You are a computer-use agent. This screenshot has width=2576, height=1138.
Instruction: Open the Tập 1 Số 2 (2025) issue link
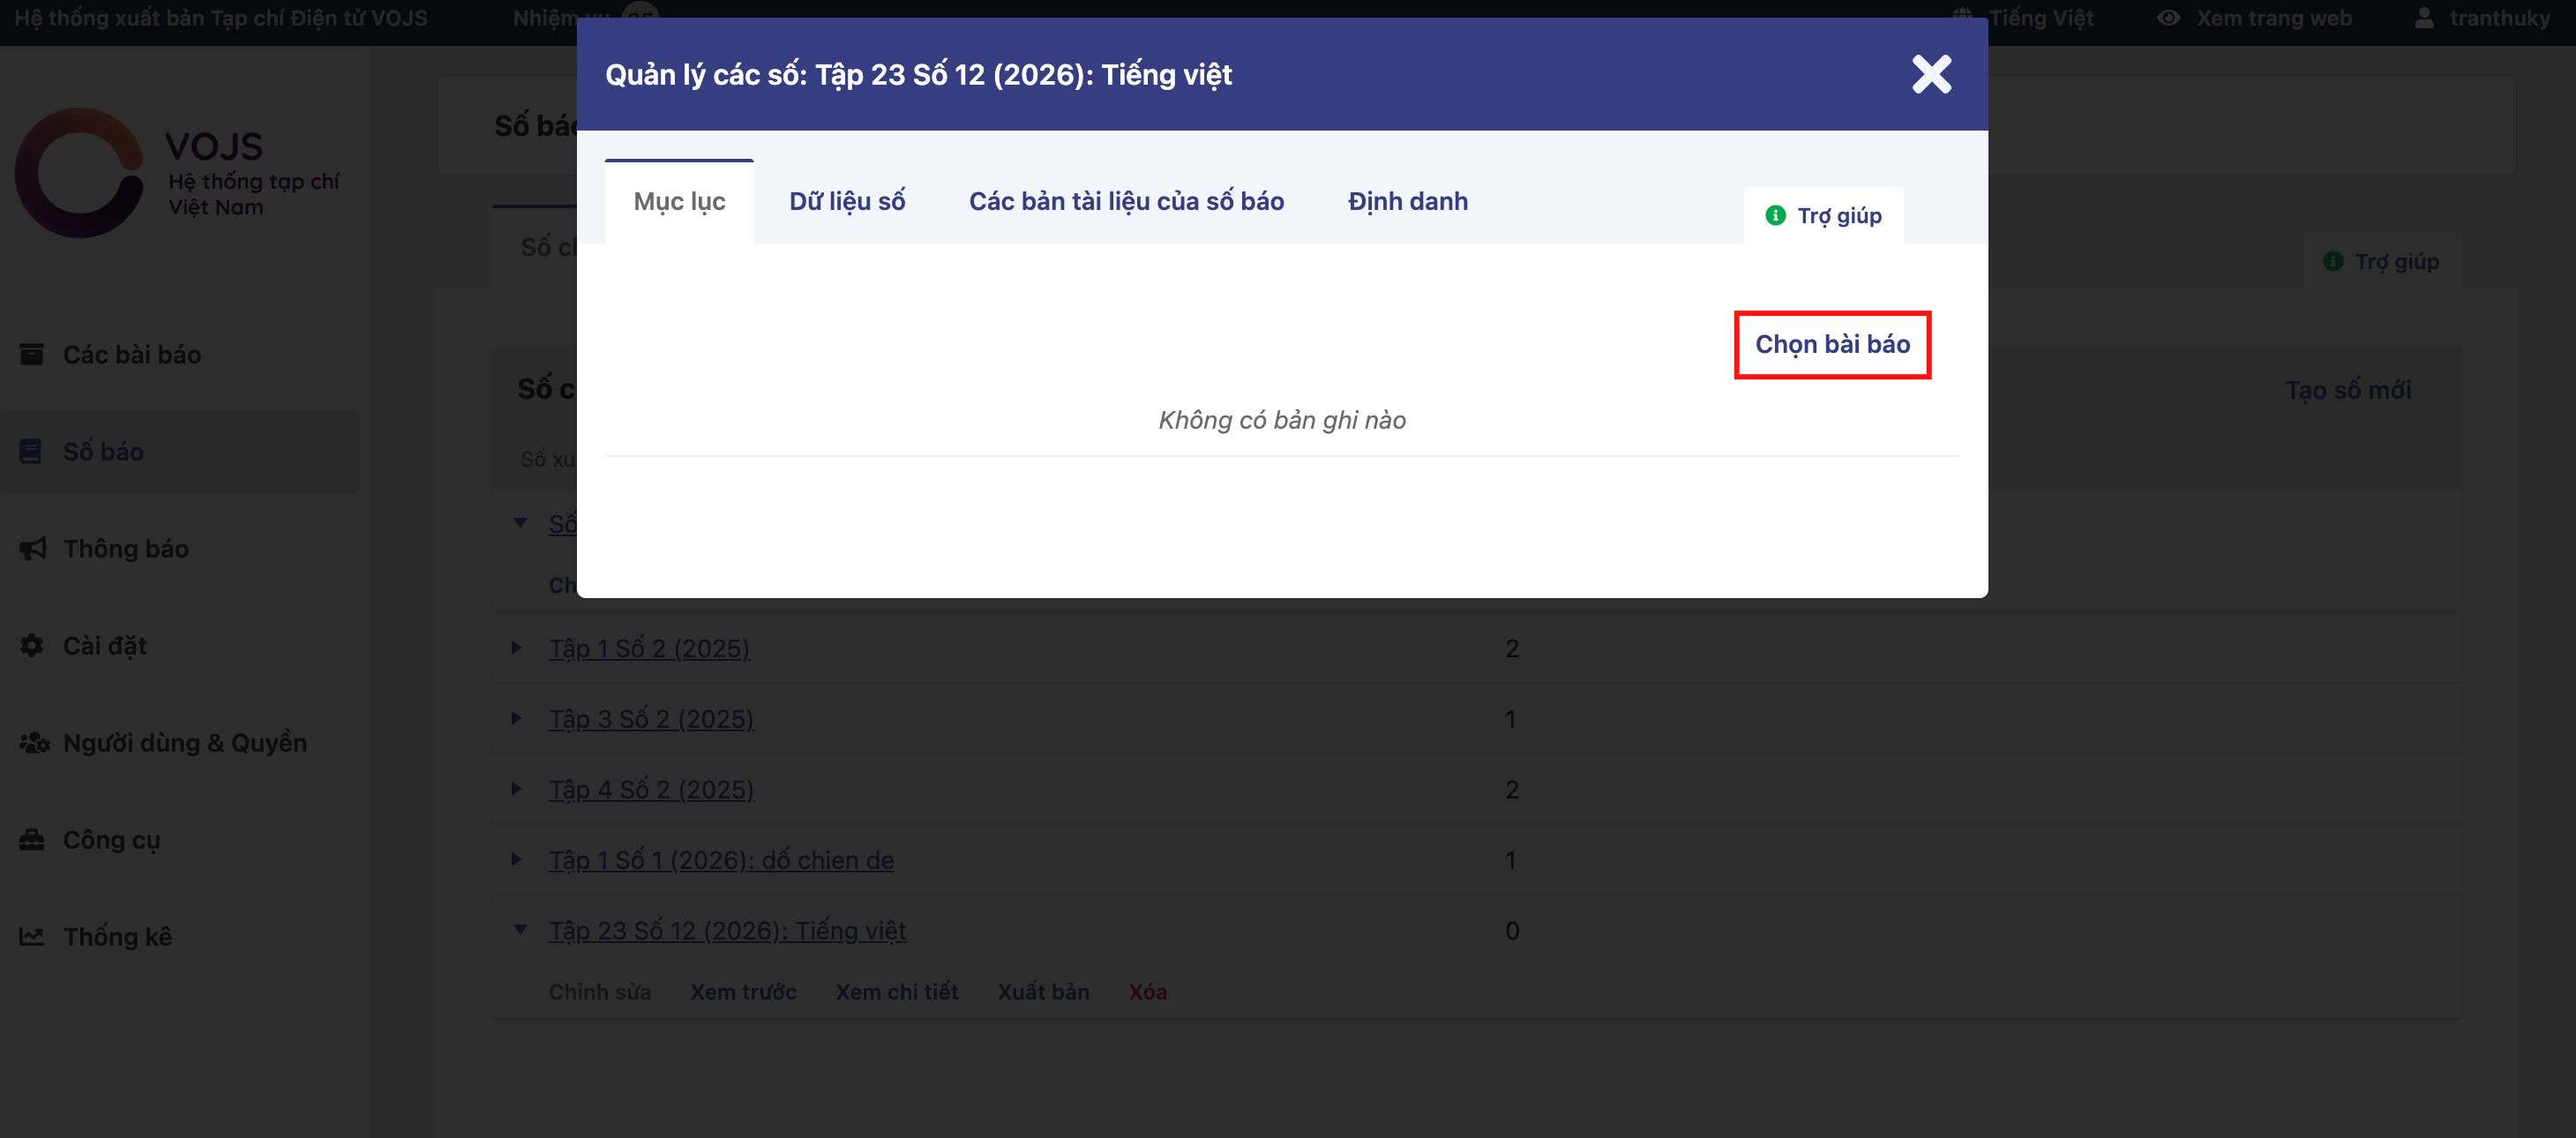(x=649, y=648)
